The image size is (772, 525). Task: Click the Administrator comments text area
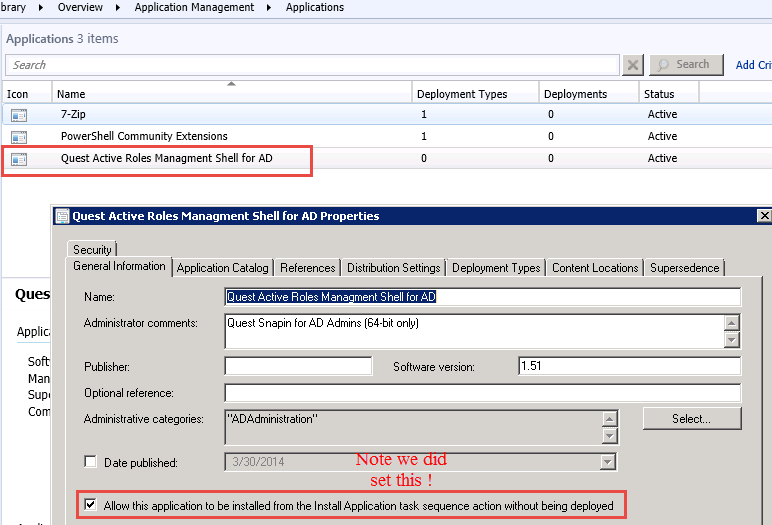(475, 331)
